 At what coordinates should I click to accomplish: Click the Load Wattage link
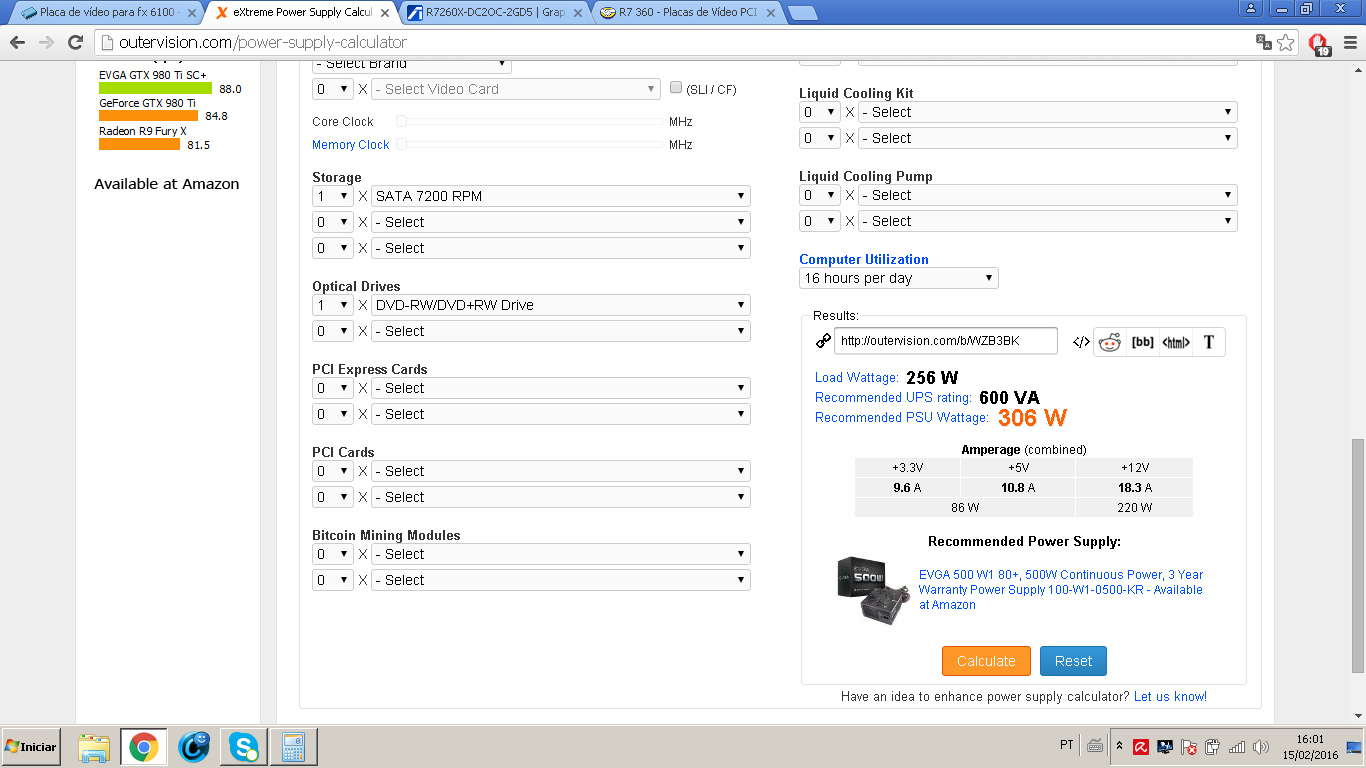857,378
